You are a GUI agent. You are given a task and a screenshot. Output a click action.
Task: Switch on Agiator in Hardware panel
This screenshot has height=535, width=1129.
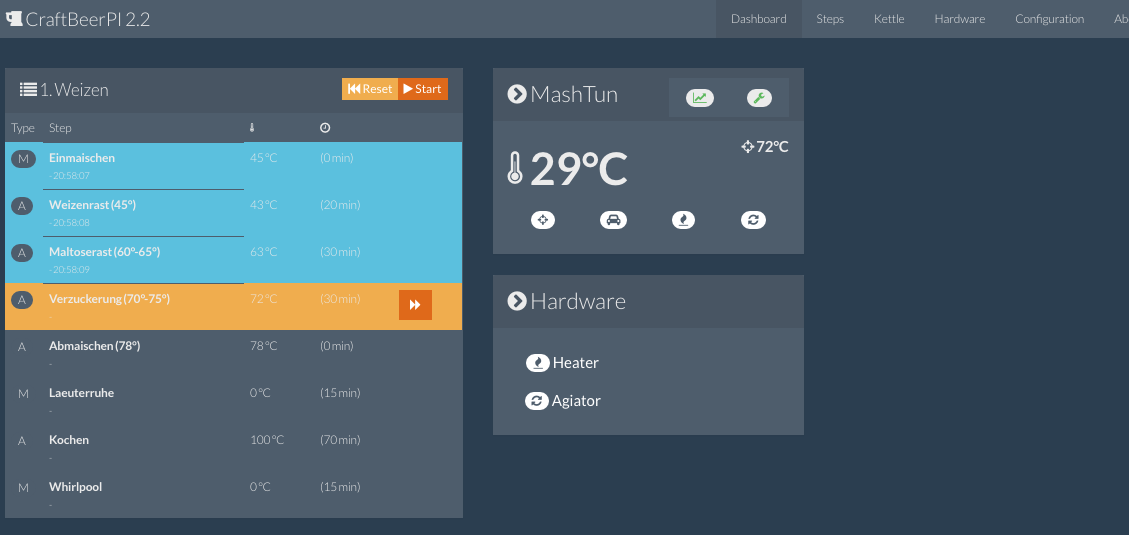[537, 401]
